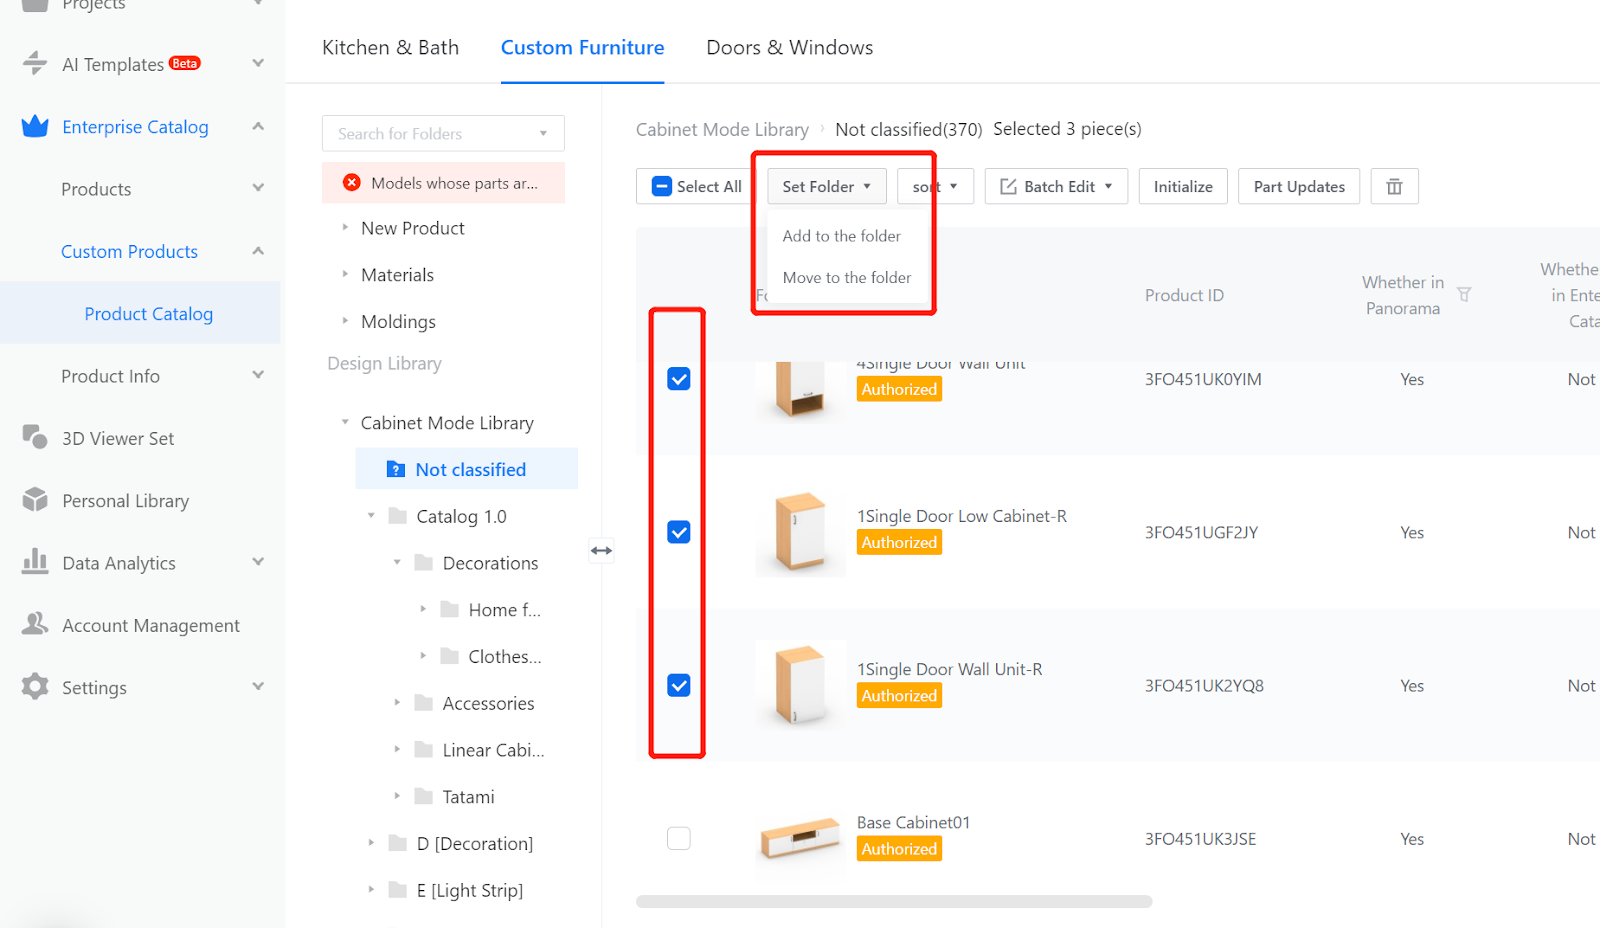1600x928 pixels.
Task: Click the 3D Viewer Set sidebar icon
Action: (x=35, y=438)
